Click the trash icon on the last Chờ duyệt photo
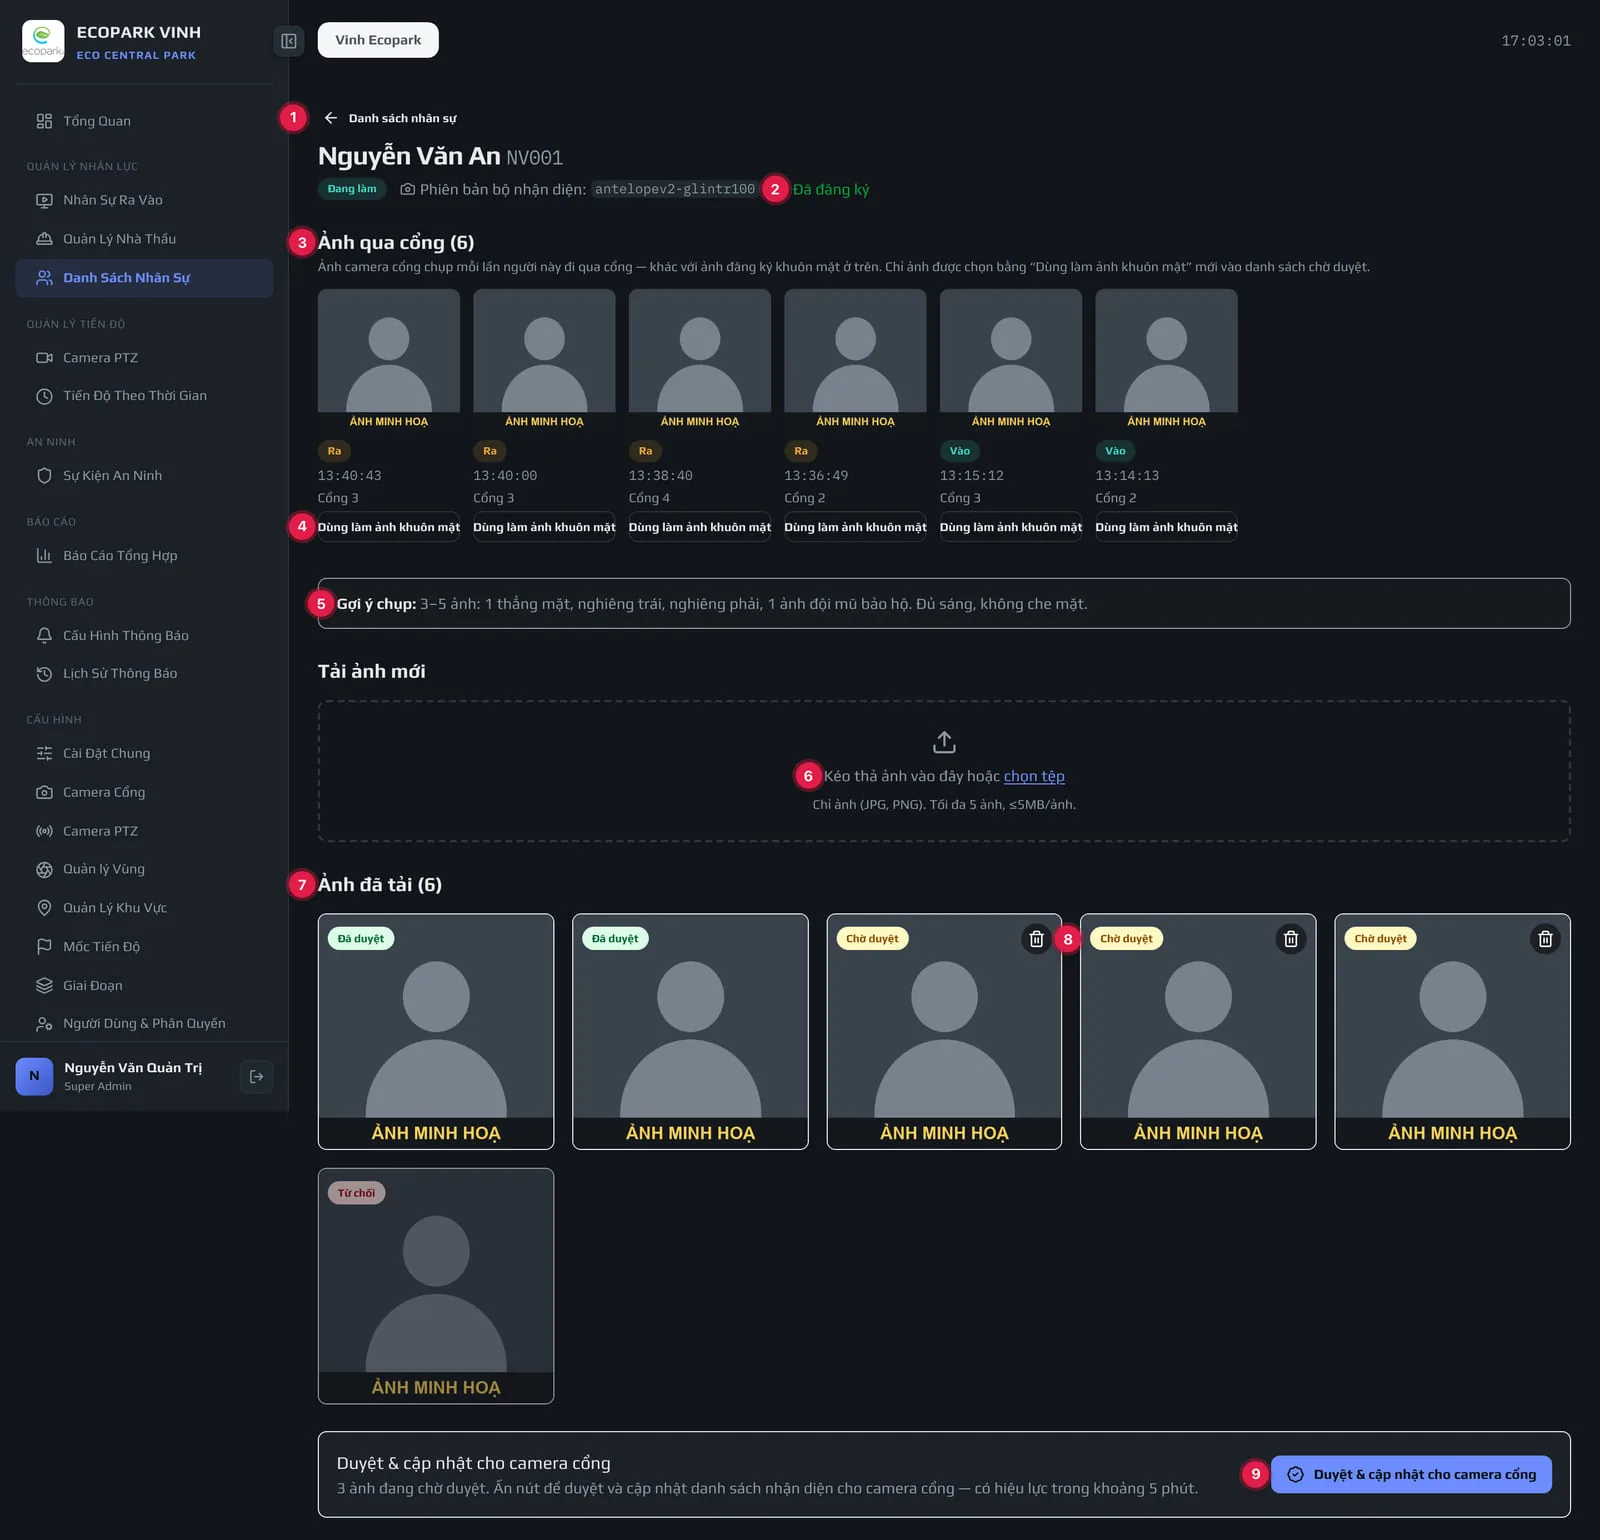Image resolution: width=1600 pixels, height=1540 pixels. [x=1545, y=939]
